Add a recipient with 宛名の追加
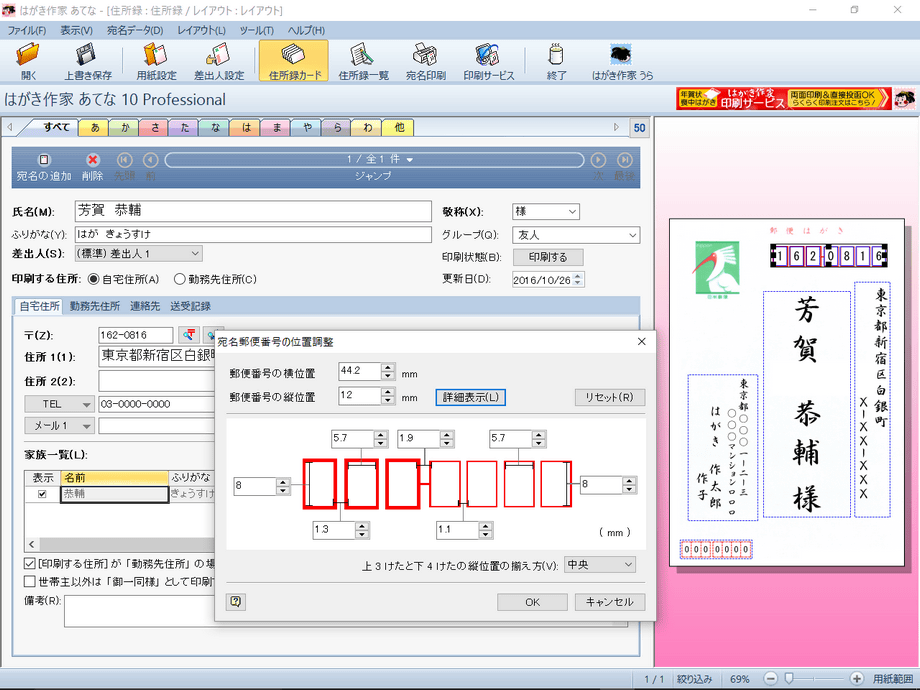 pyautogui.click(x=44, y=167)
